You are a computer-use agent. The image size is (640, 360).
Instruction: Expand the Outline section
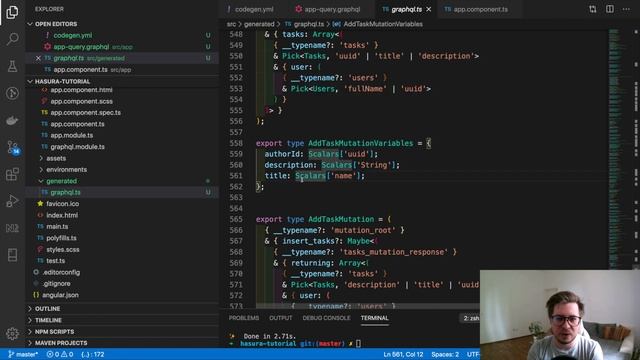pyautogui.click(x=47, y=309)
